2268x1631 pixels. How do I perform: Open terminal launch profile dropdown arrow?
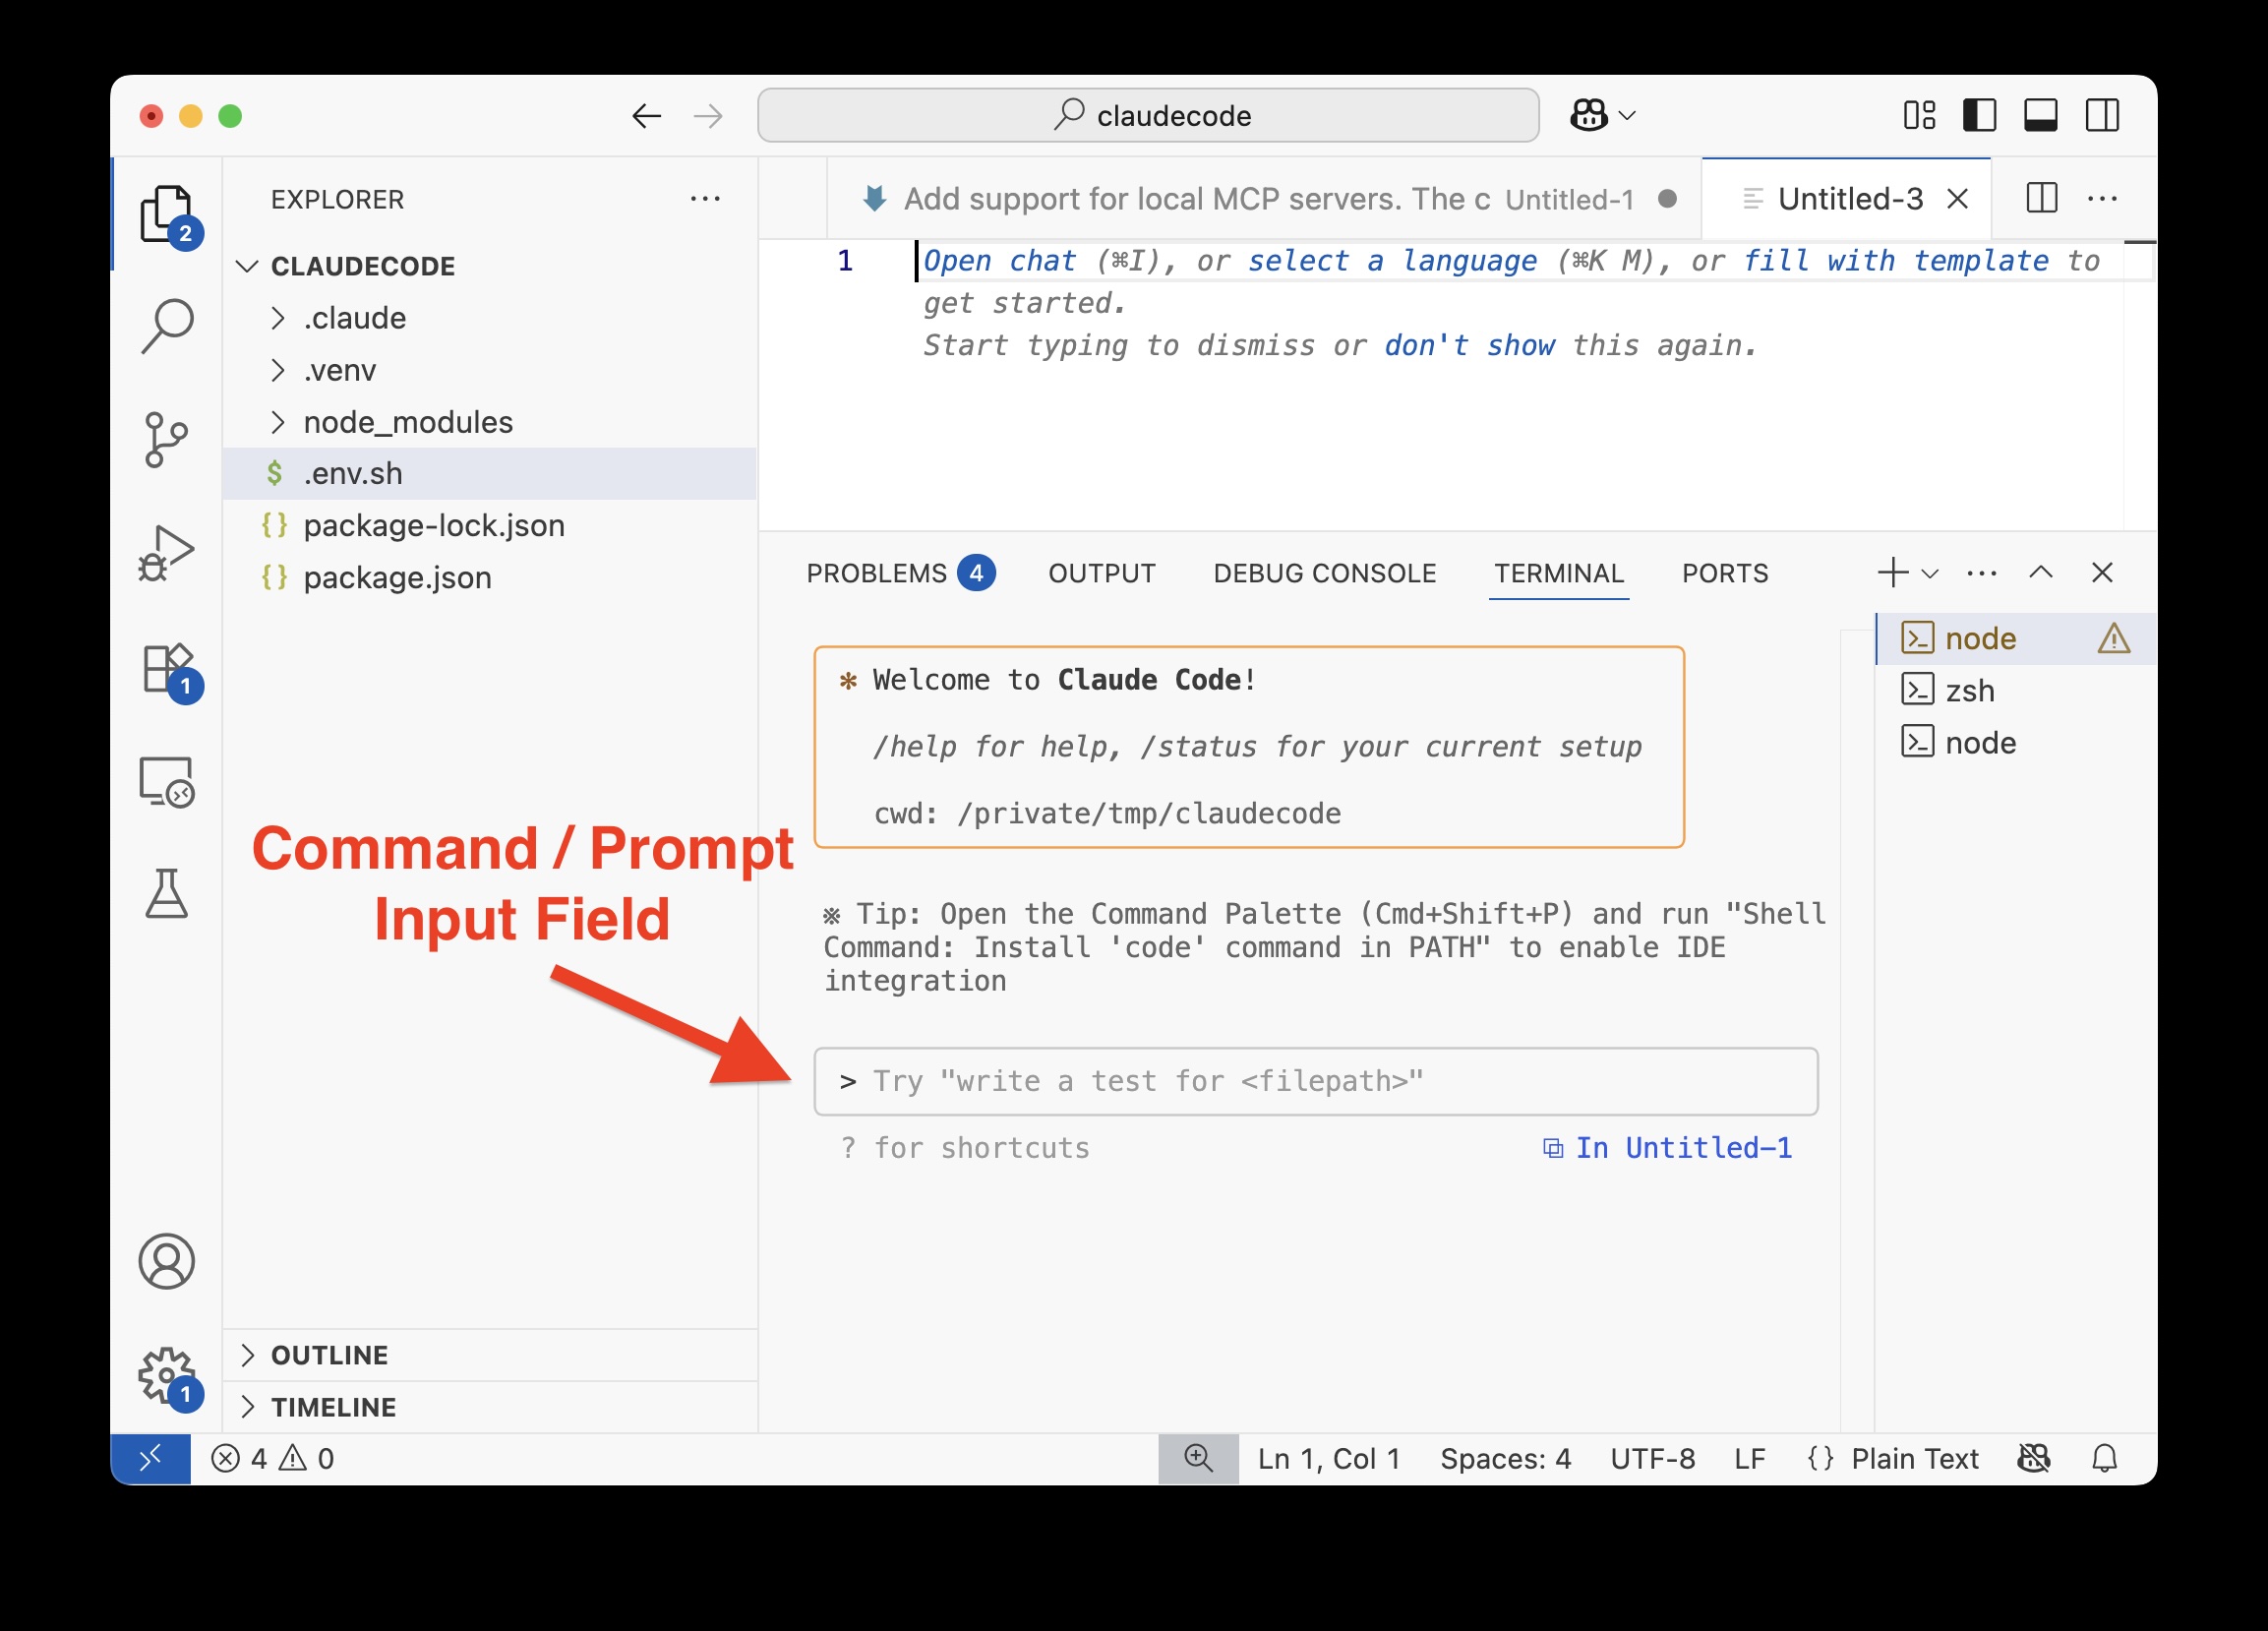(1931, 574)
